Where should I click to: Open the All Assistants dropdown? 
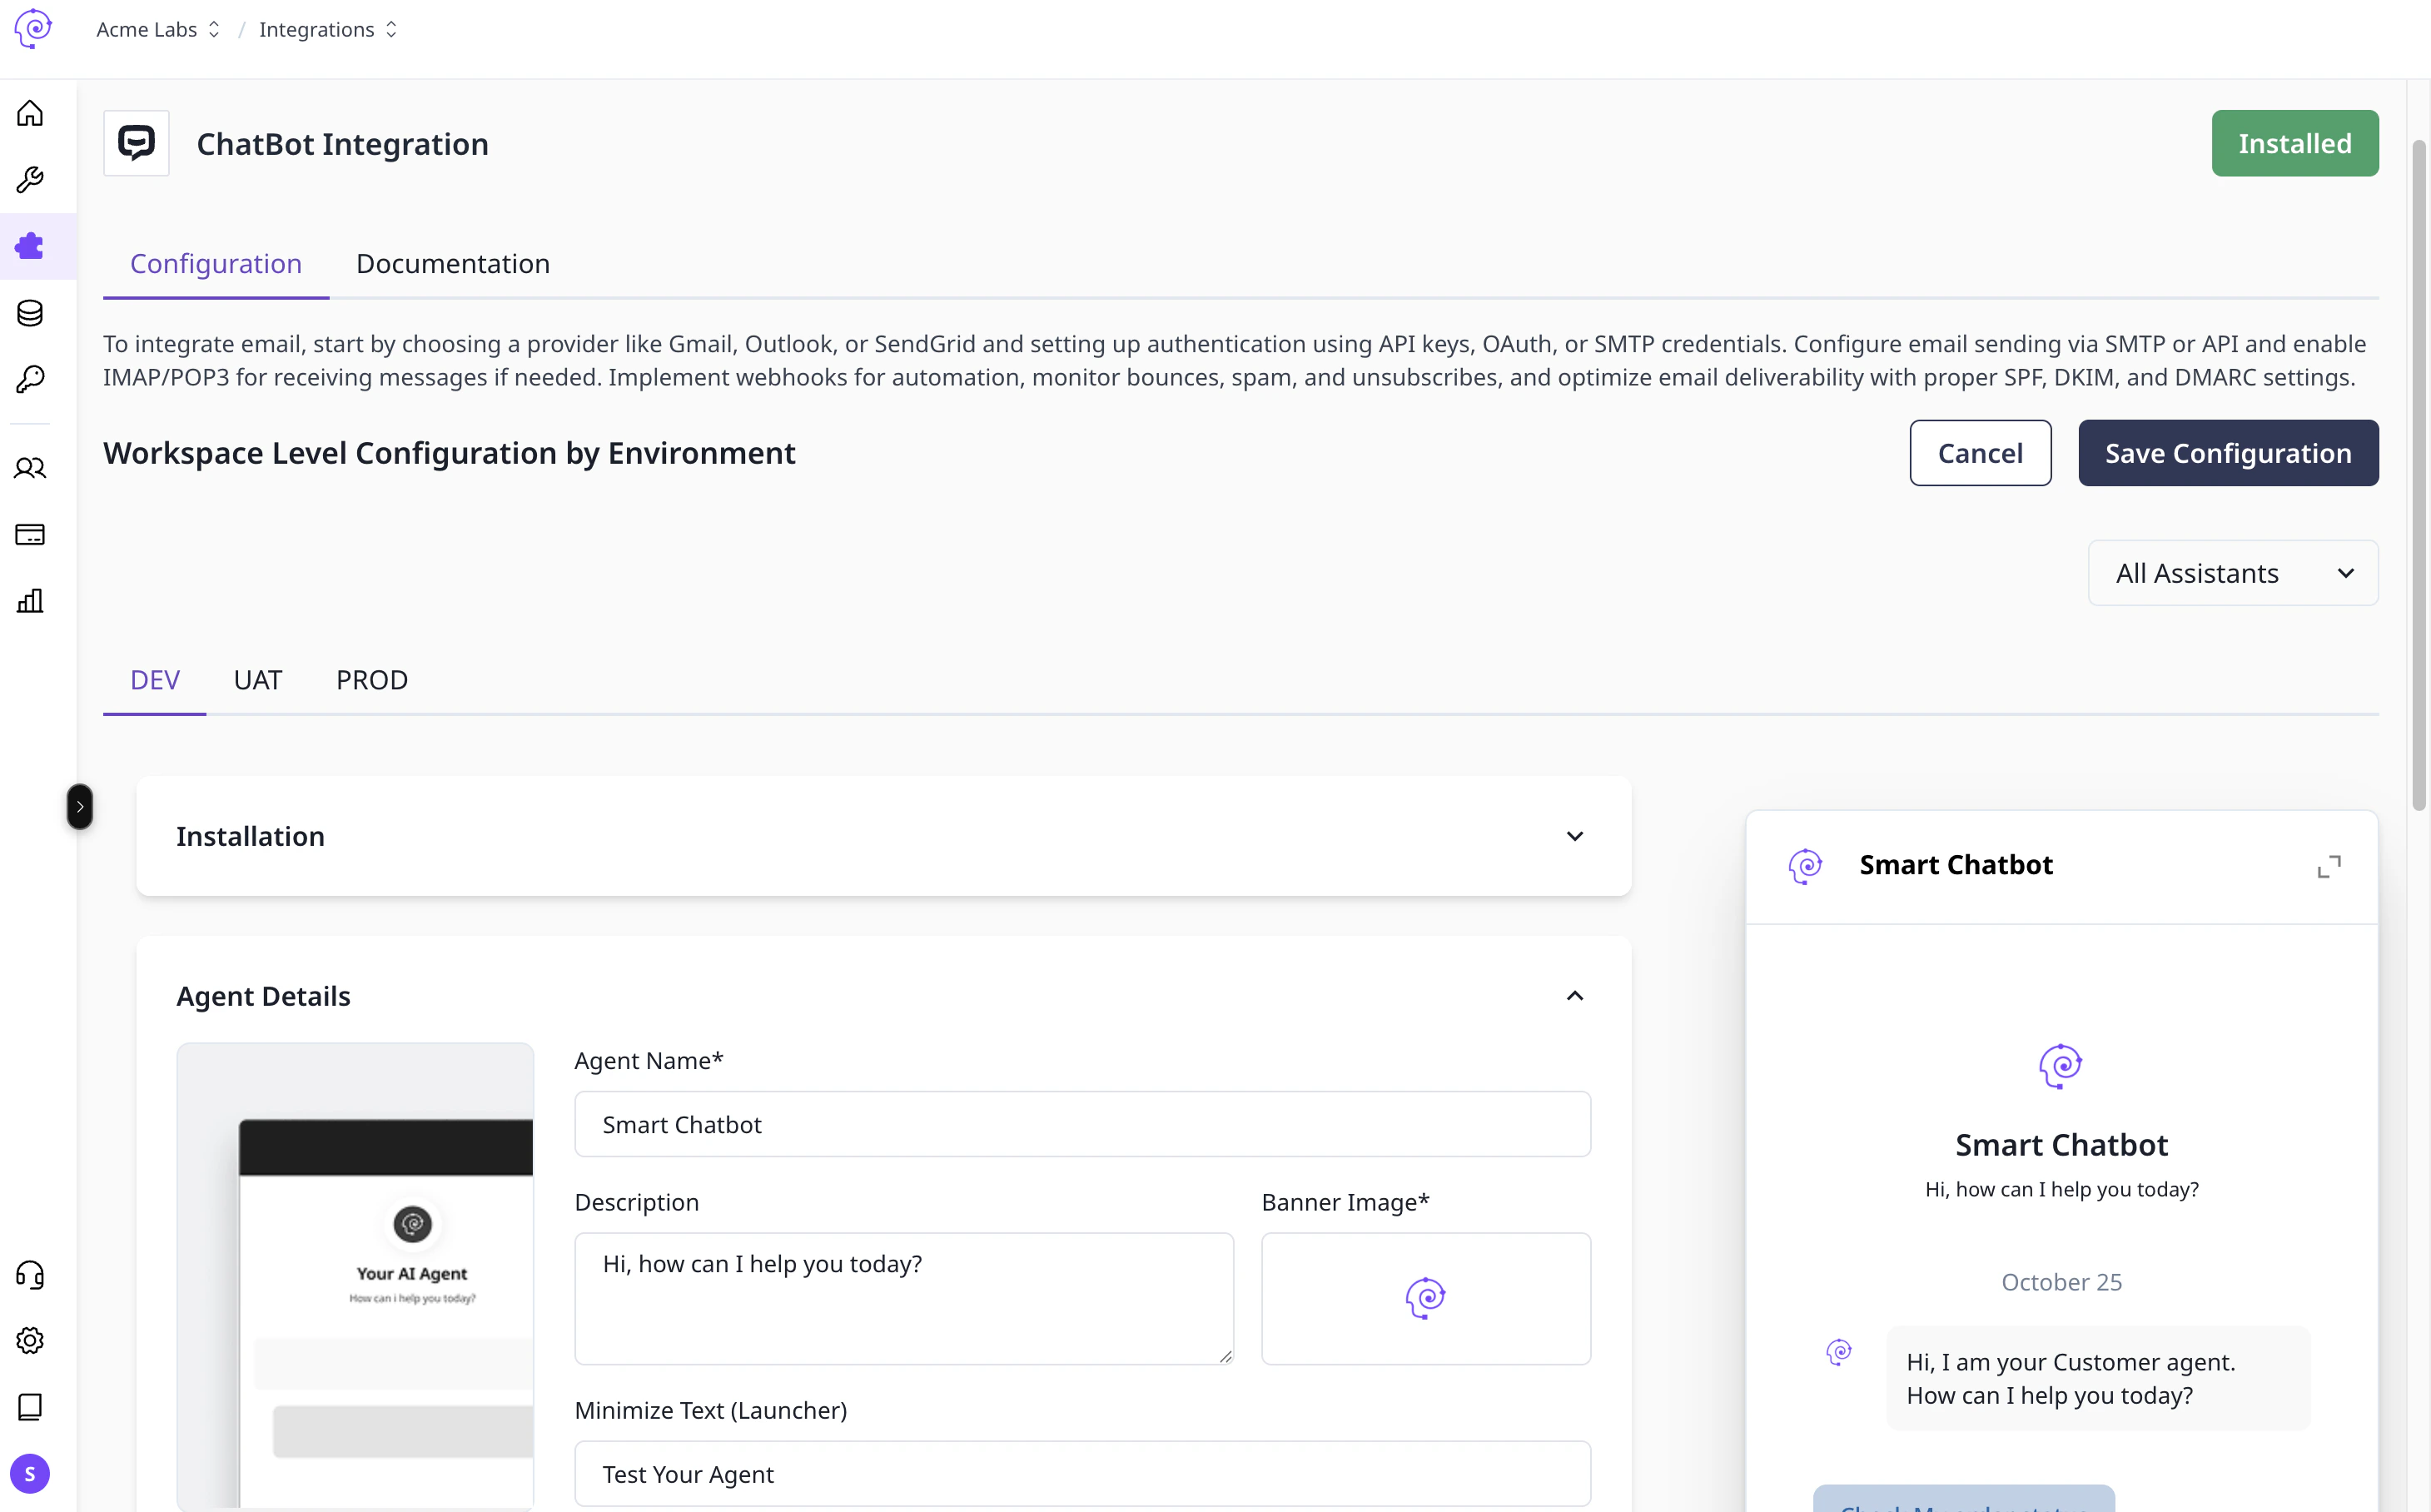click(x=2233, y=573)
